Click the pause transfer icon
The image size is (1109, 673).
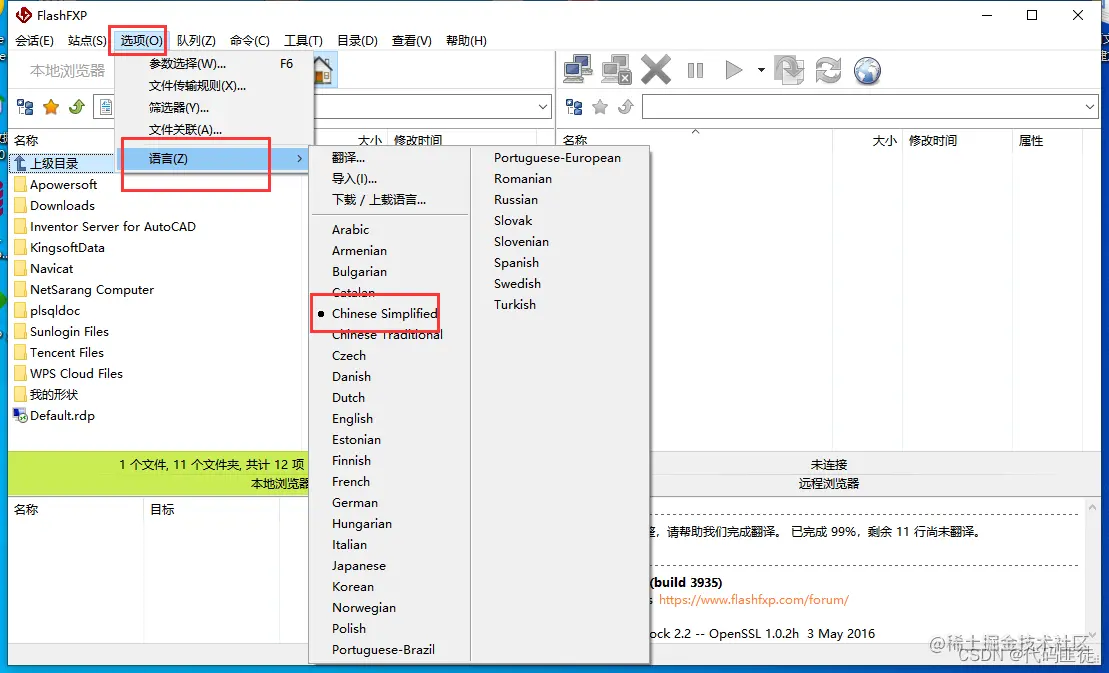[695, 70]
